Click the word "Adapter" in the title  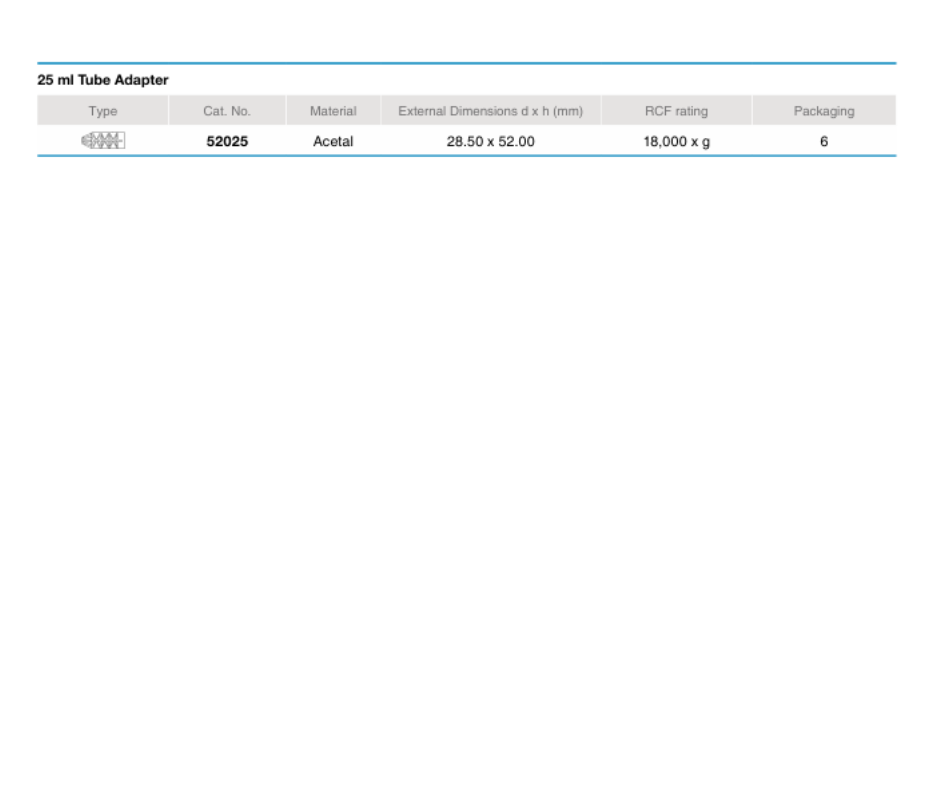pos(143,80)
